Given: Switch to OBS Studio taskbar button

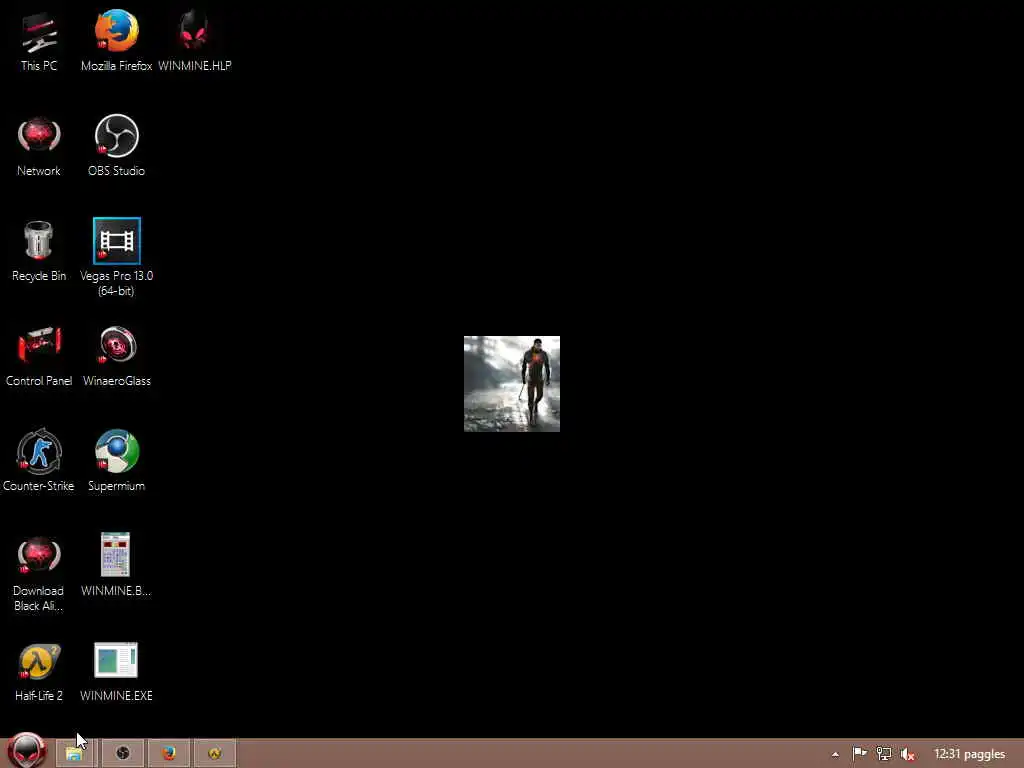Looking at the screenshot, I should coord(123,754).
